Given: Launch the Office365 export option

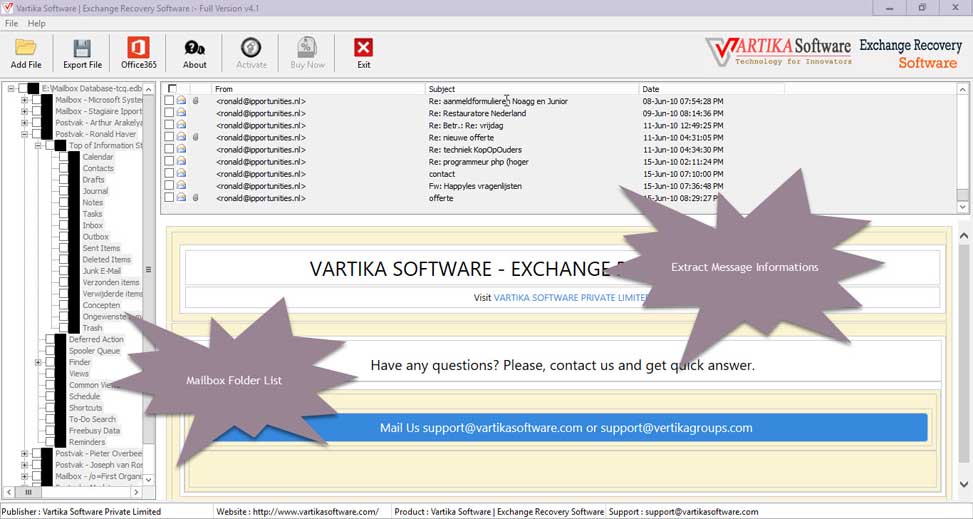Looking at the screenshot, I should pos(138,53).
